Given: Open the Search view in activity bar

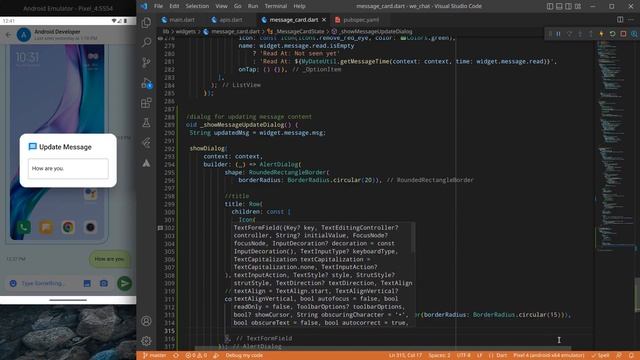Looking at the screenshot, I should click(146, 42).
